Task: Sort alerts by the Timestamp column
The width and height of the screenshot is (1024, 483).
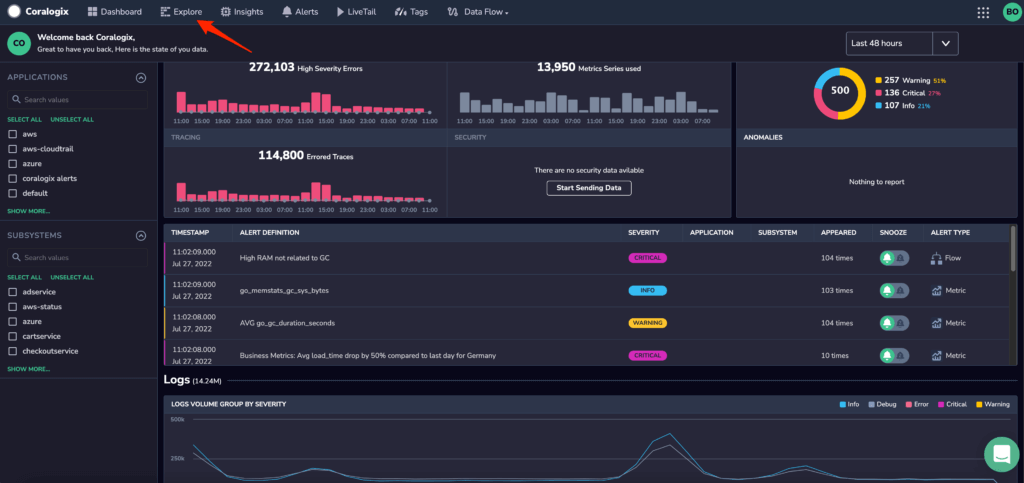Action: click(191, 232)
